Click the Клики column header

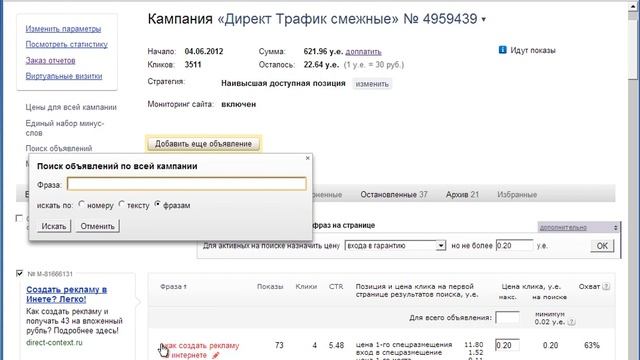[x=306, y=287]
